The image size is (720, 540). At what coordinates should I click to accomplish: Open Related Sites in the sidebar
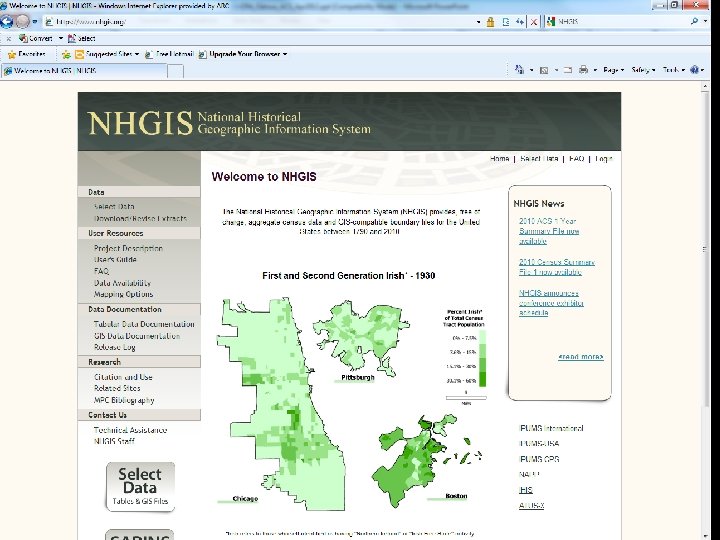117,388
